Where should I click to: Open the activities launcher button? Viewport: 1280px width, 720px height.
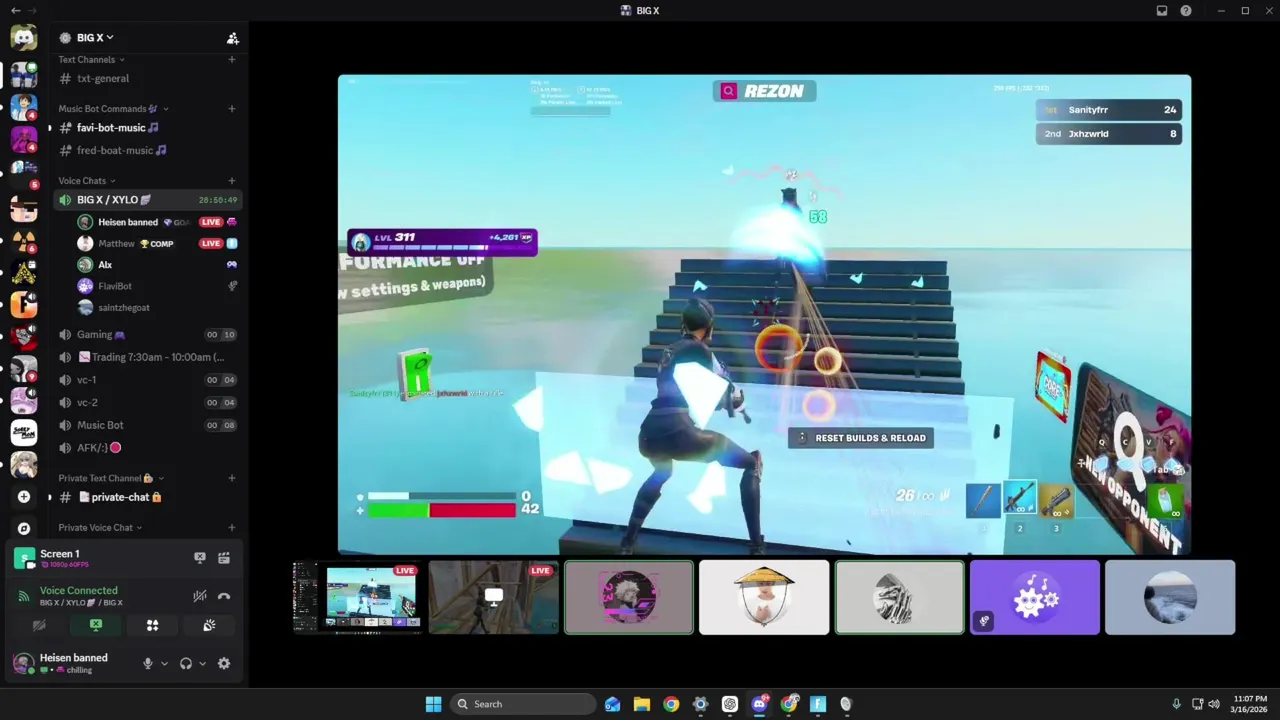tap(153, 625)
